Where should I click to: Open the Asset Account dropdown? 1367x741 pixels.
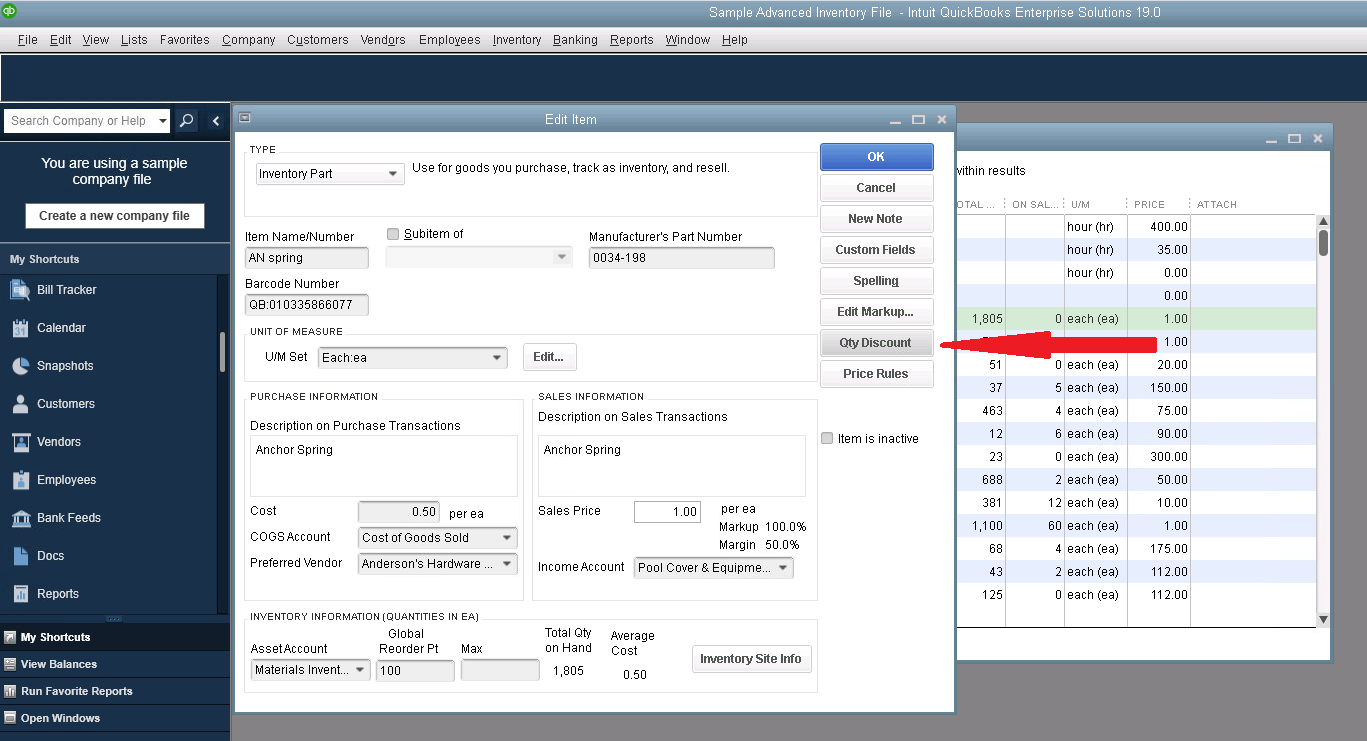[311, 670]
